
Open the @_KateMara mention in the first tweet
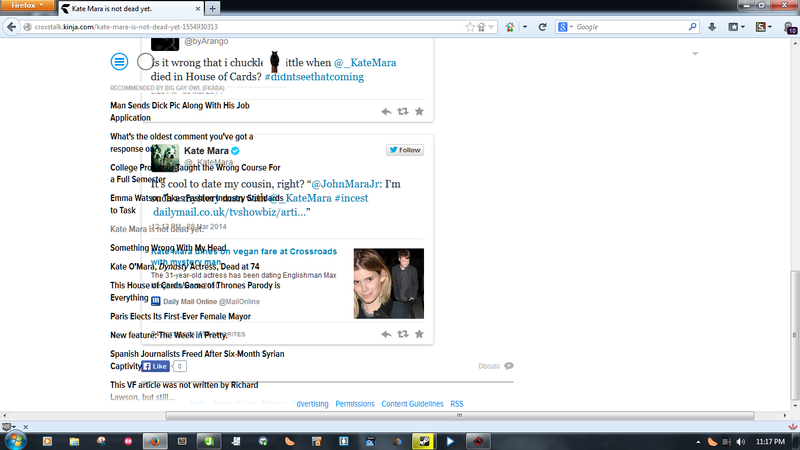365,62
